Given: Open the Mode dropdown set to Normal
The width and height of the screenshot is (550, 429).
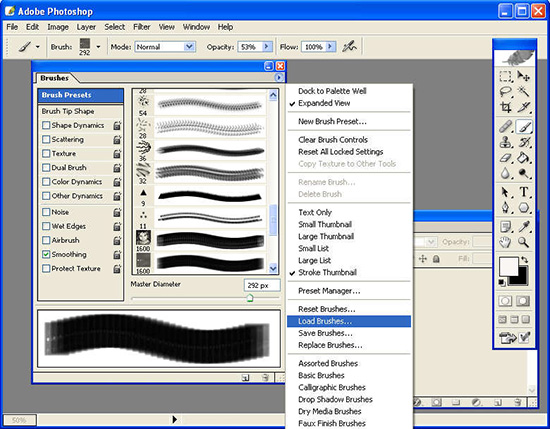Looking at the screenshot, I should coord(165,47).
